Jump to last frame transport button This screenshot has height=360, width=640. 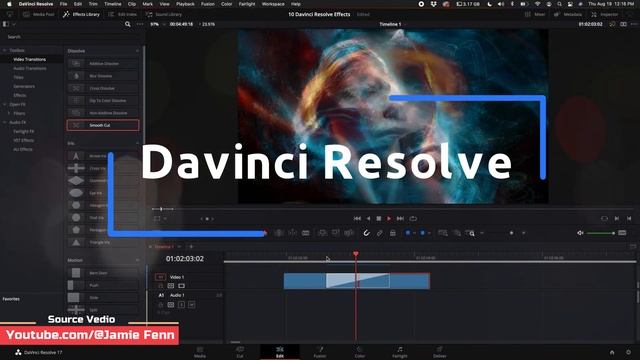(400, 219)
